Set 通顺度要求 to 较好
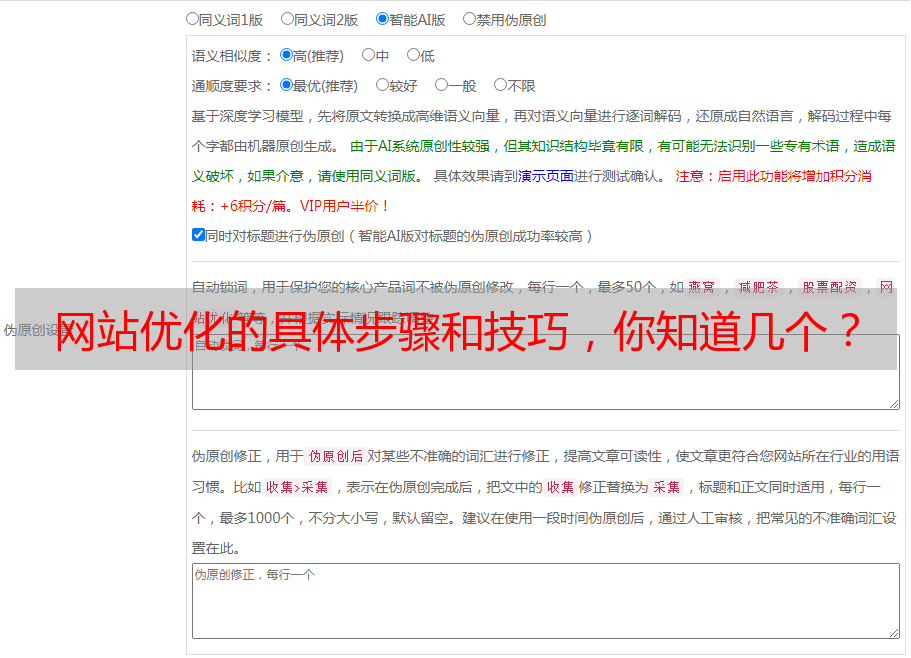The image size is (911, 658). click(382, 85)
